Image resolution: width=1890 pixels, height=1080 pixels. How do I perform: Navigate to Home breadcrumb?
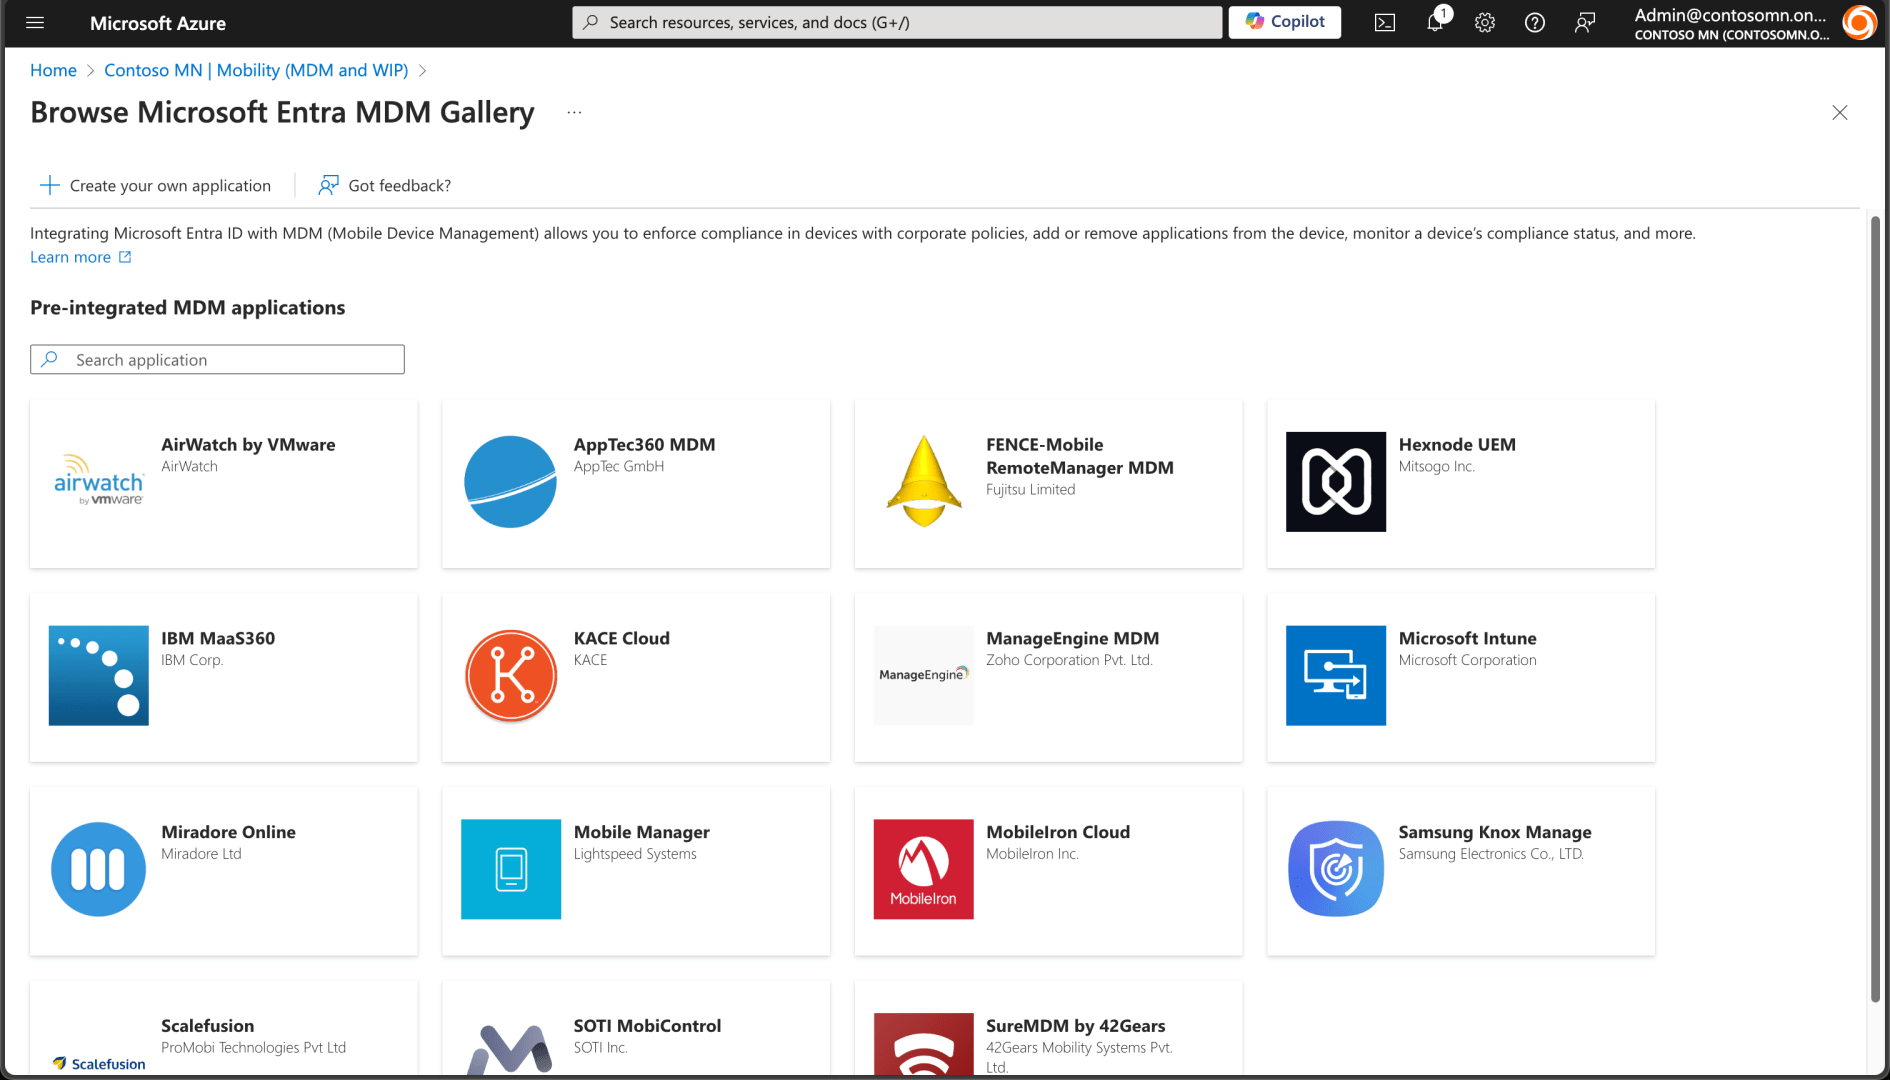click(53, 70)
